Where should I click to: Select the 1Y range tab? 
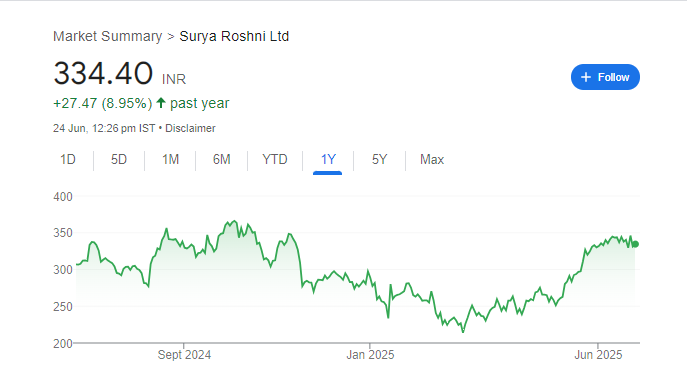tap(328, 159)
